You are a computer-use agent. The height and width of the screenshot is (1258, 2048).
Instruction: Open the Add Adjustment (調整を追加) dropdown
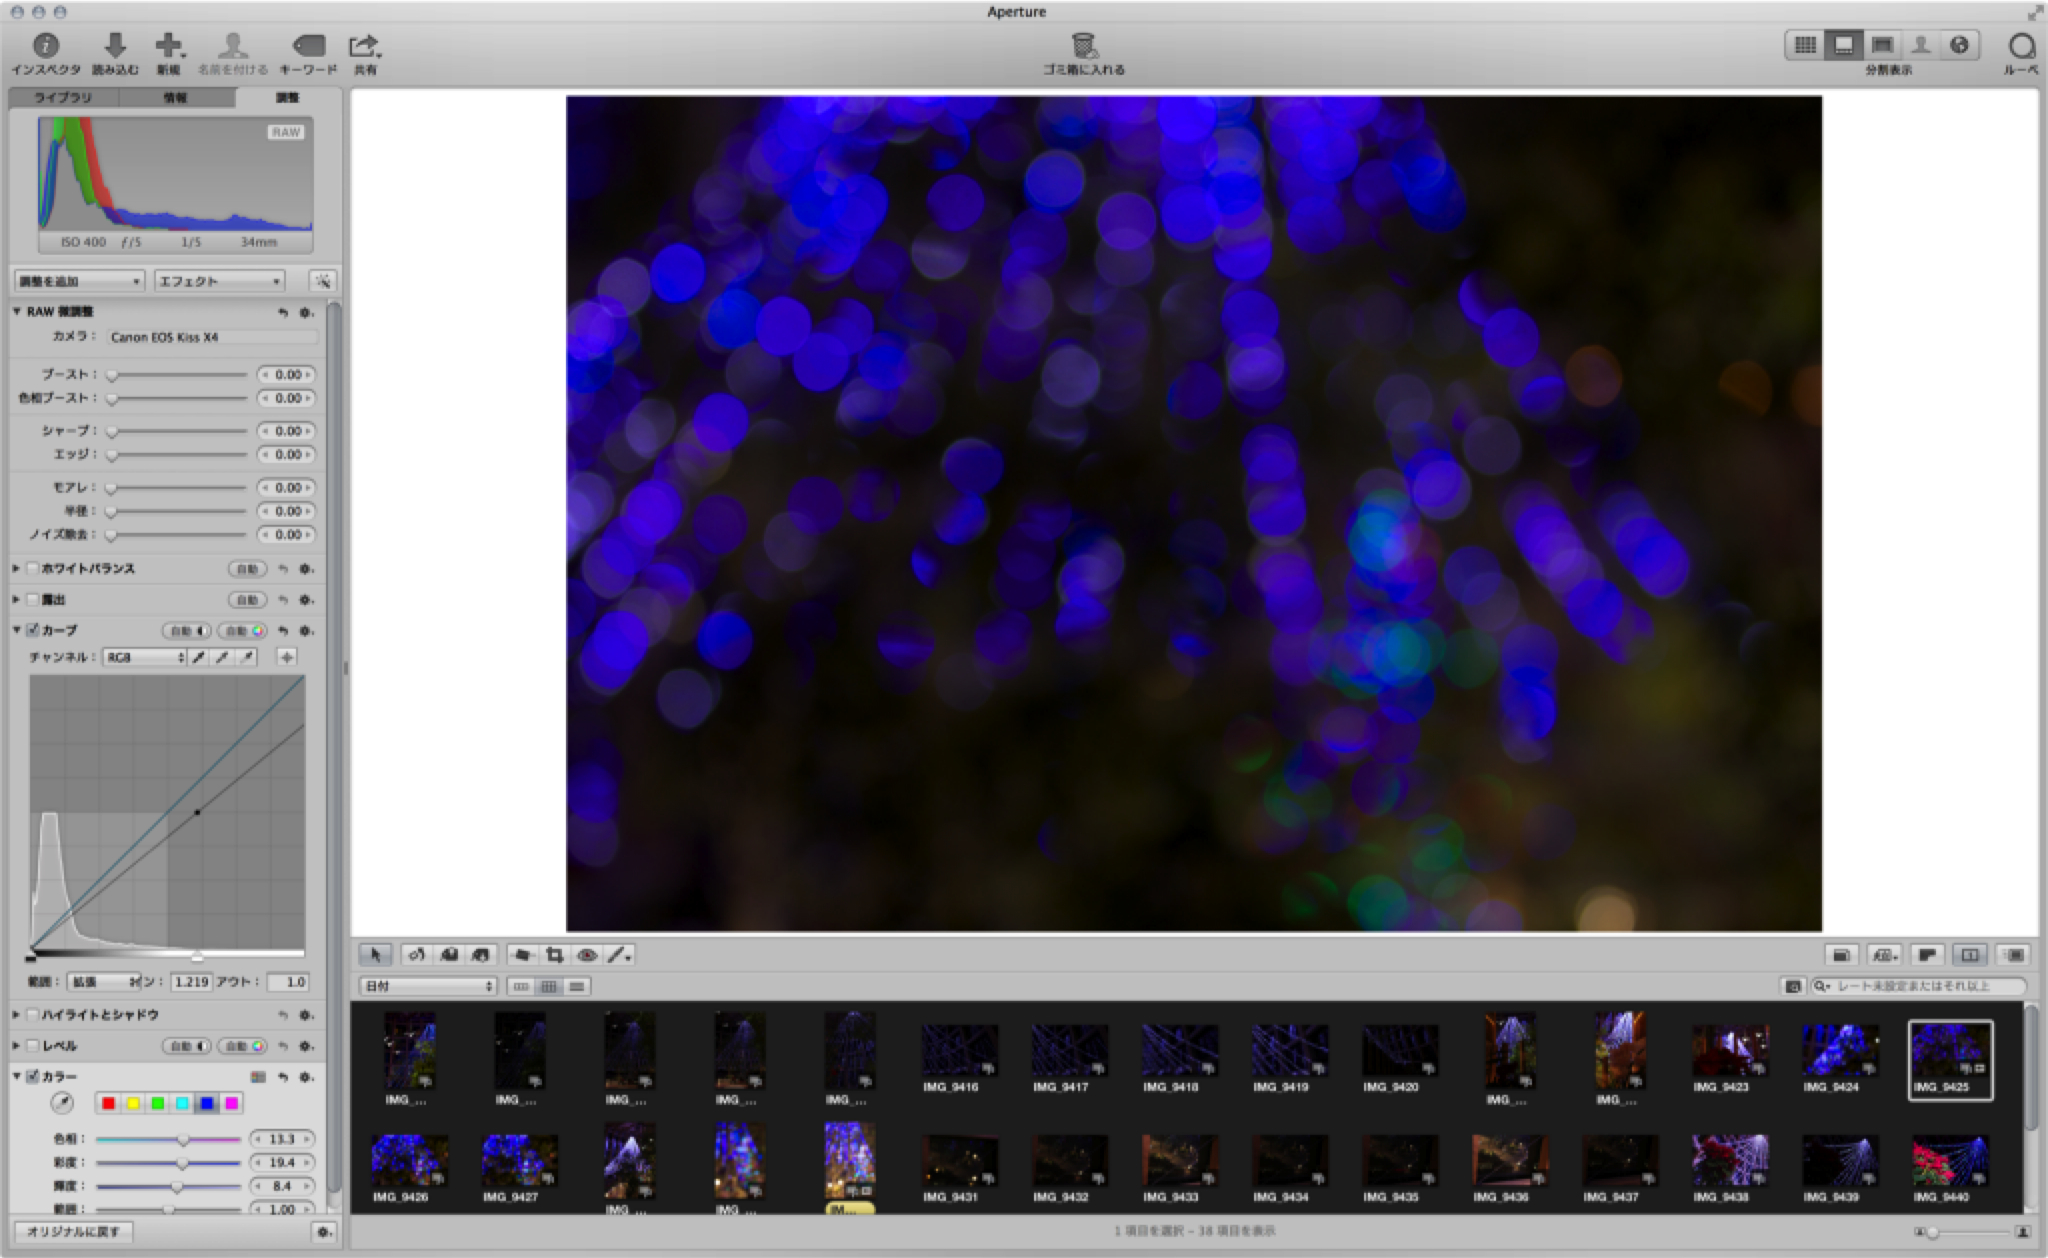(79, 281)
